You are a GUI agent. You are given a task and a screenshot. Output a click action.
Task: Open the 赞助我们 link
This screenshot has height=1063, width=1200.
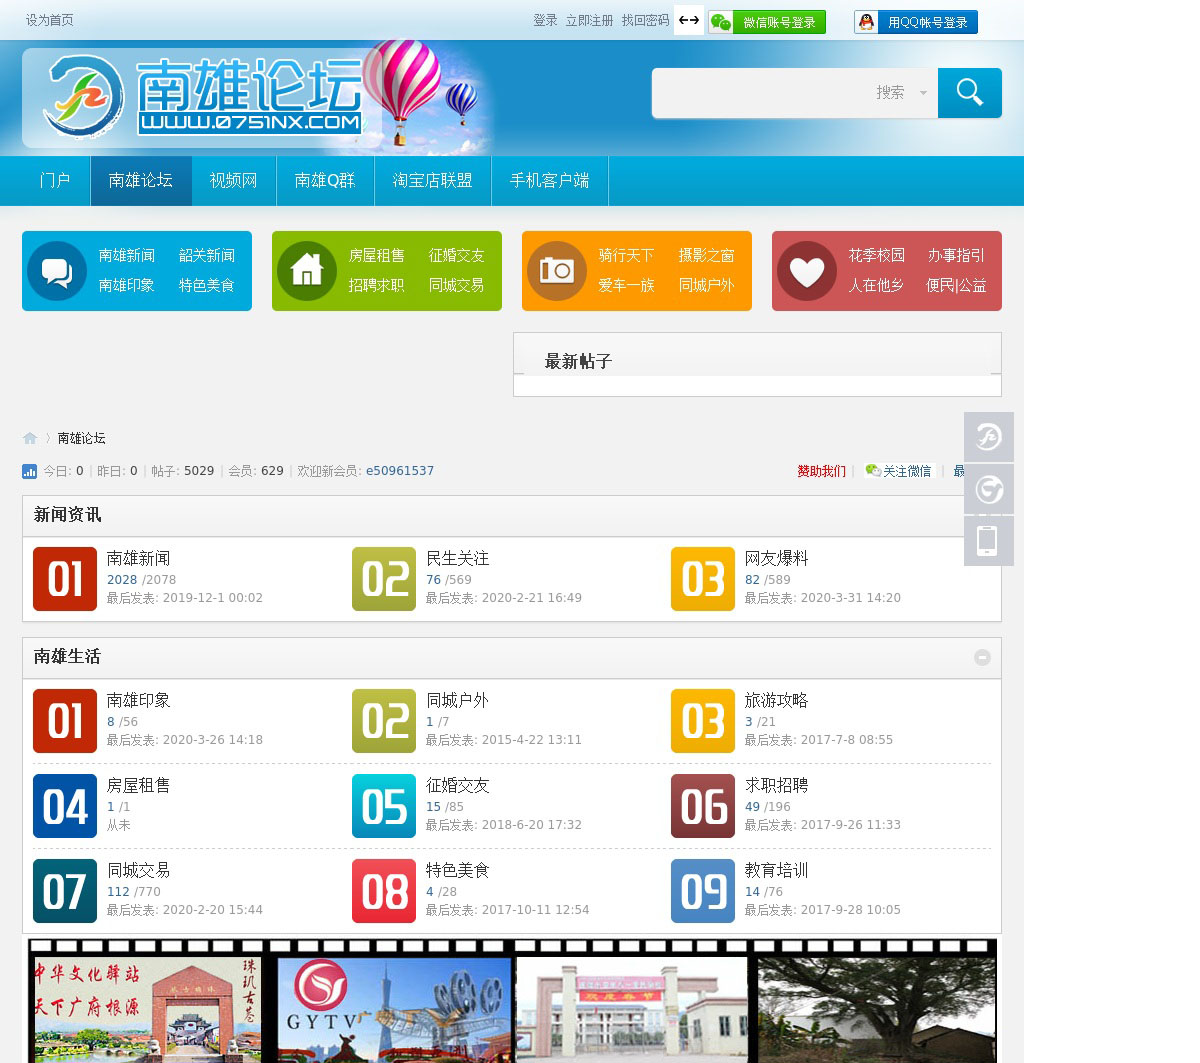(821, 471)
